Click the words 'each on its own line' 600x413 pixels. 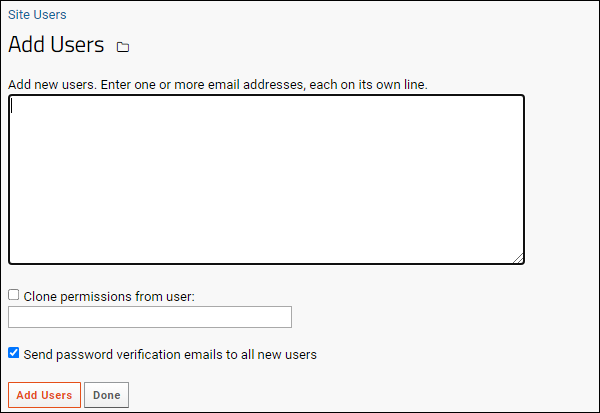(368, 85)
